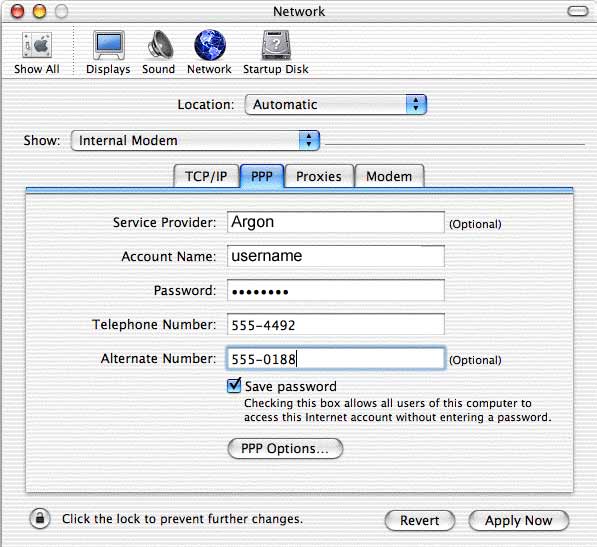Select the Network globe icon
597x547 pixels.
[x=210, y=45]
